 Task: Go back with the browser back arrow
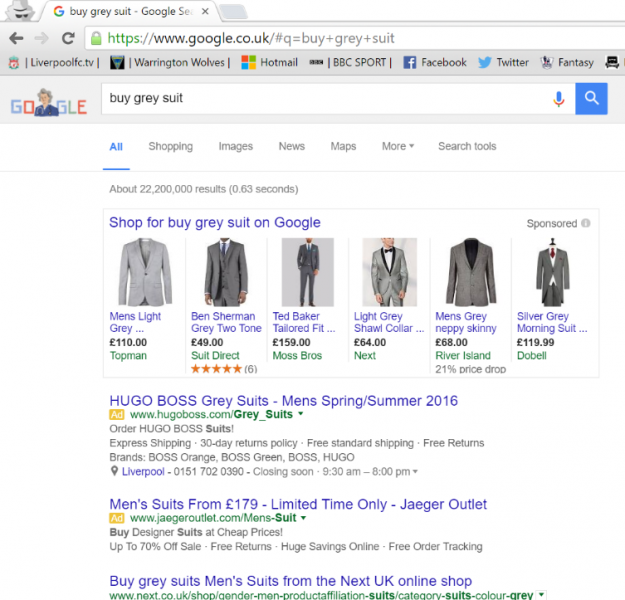17,38
